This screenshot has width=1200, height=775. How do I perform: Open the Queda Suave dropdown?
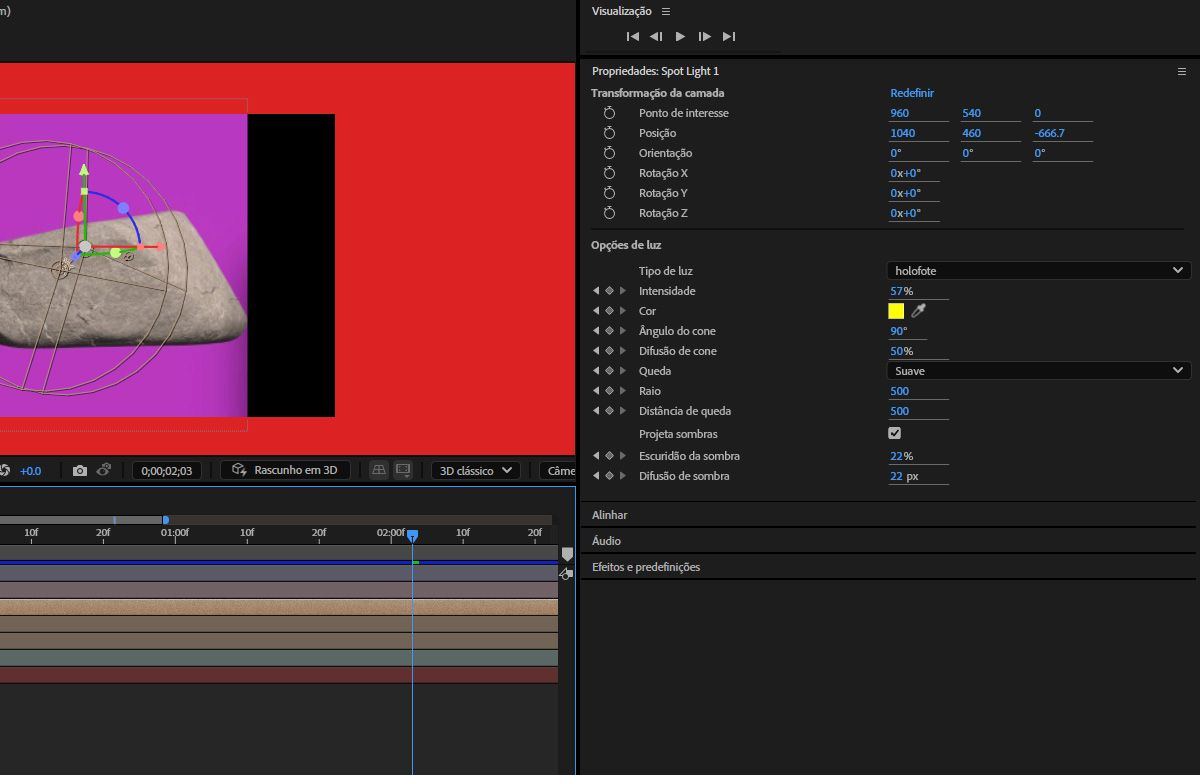[1038, 371]
